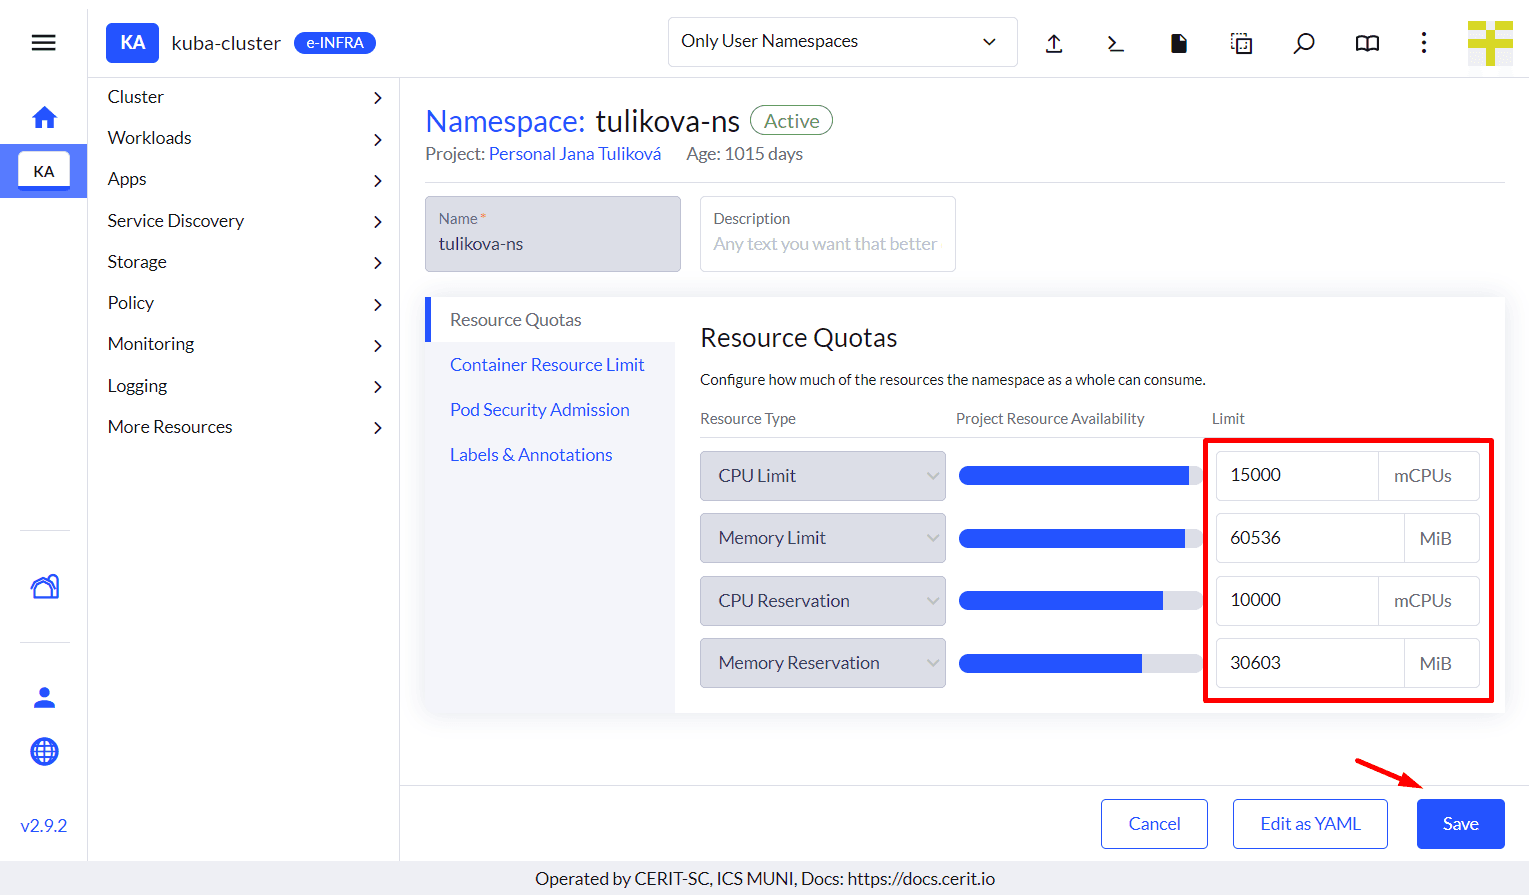Click the Save button
The height and width of the screenshot is (895, 1529).
tap(1460, 824)
